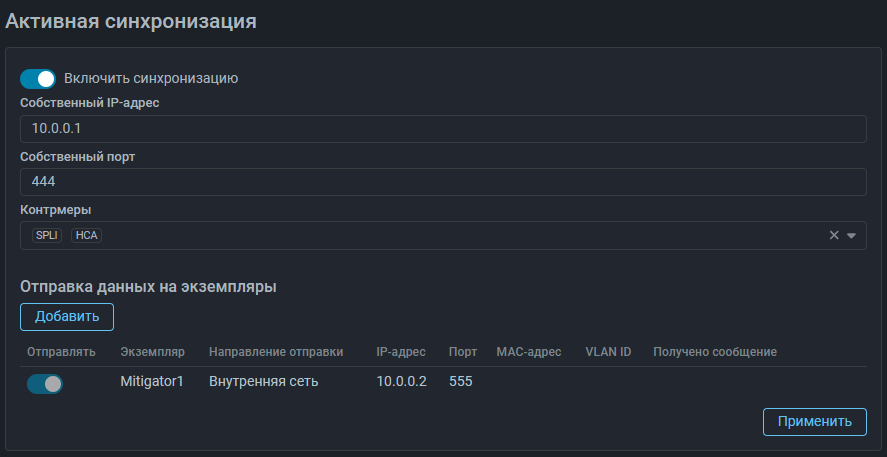Click the Собственный IP-адрес input field
Viewport: 887px width, 457px height.
coord(443,129)
